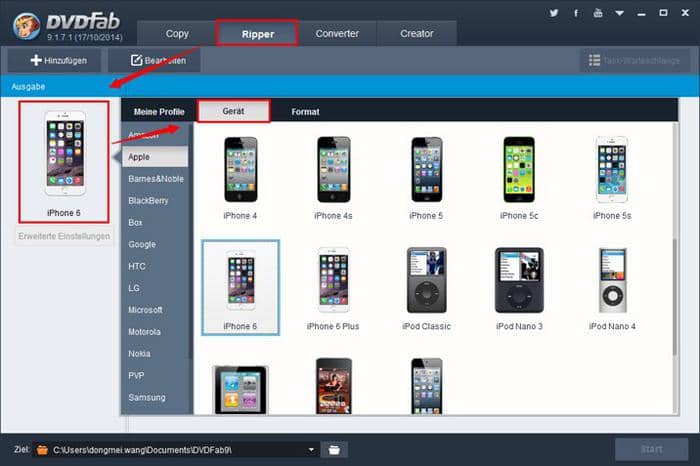Click the Ausgabe header bar label
Viewport: 700px width, 466px height.
[x=28, y=87]
